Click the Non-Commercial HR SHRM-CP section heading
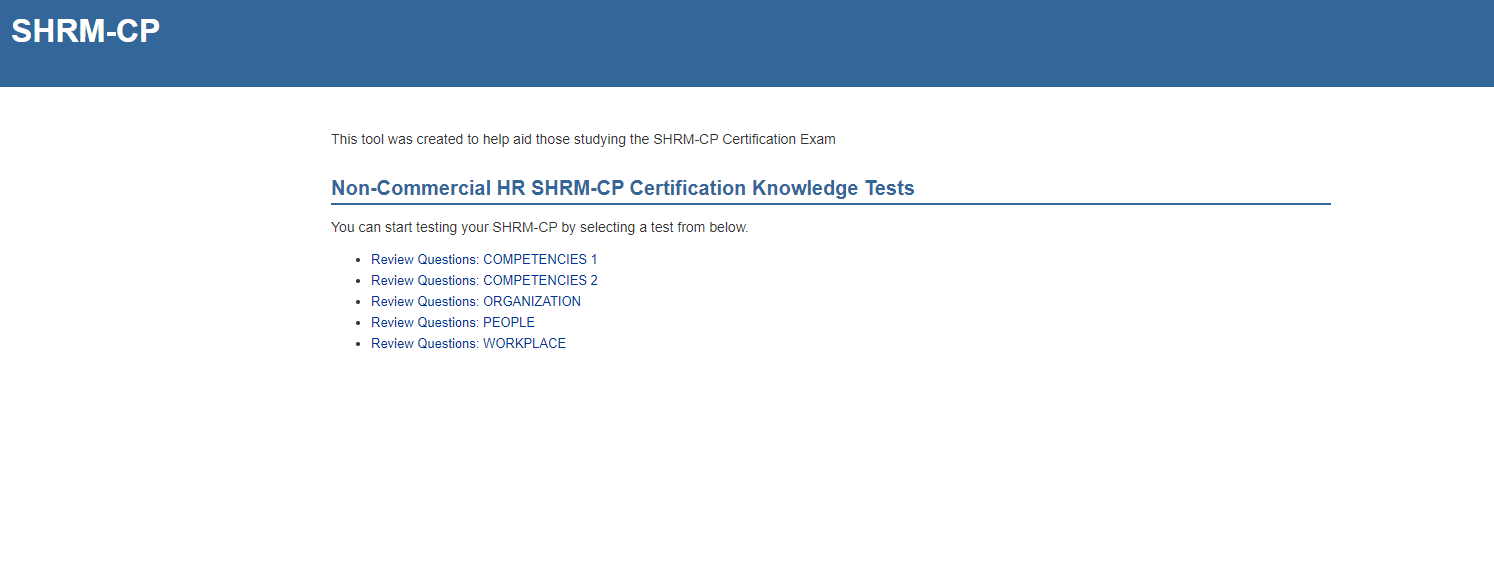This screenshot has width=1494, height=563. [622, 188]
